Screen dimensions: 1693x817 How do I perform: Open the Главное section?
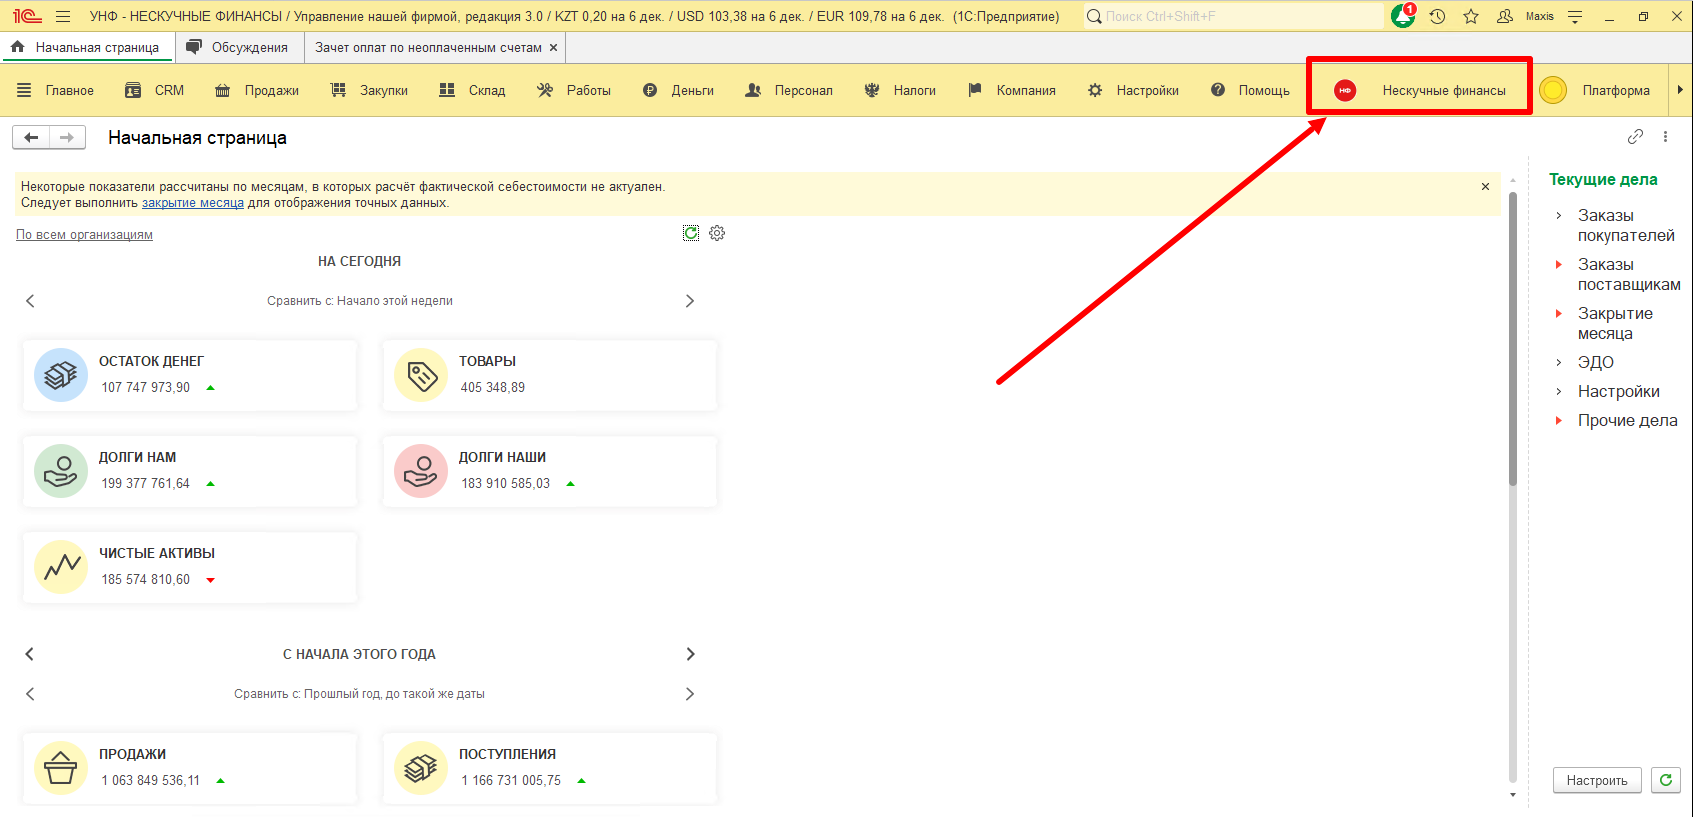(x=56, y=90)
